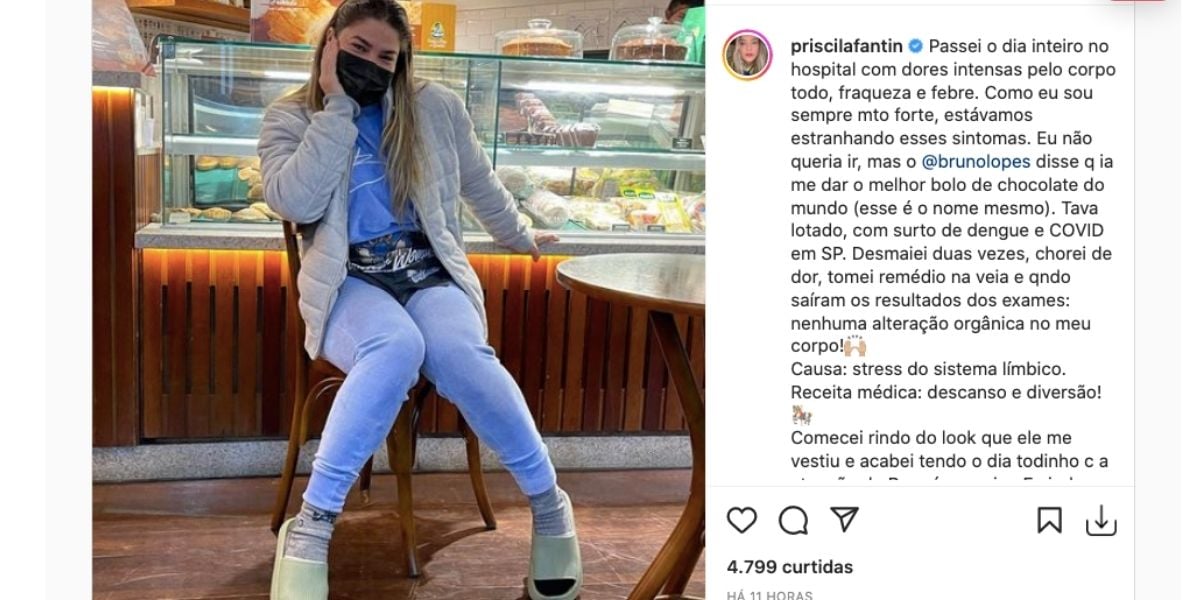The height and width of the screenshot is (600, 1200).
Task: Open comments with the speech bubble icon
Action: pyautogui.click(x=793, y=520)
